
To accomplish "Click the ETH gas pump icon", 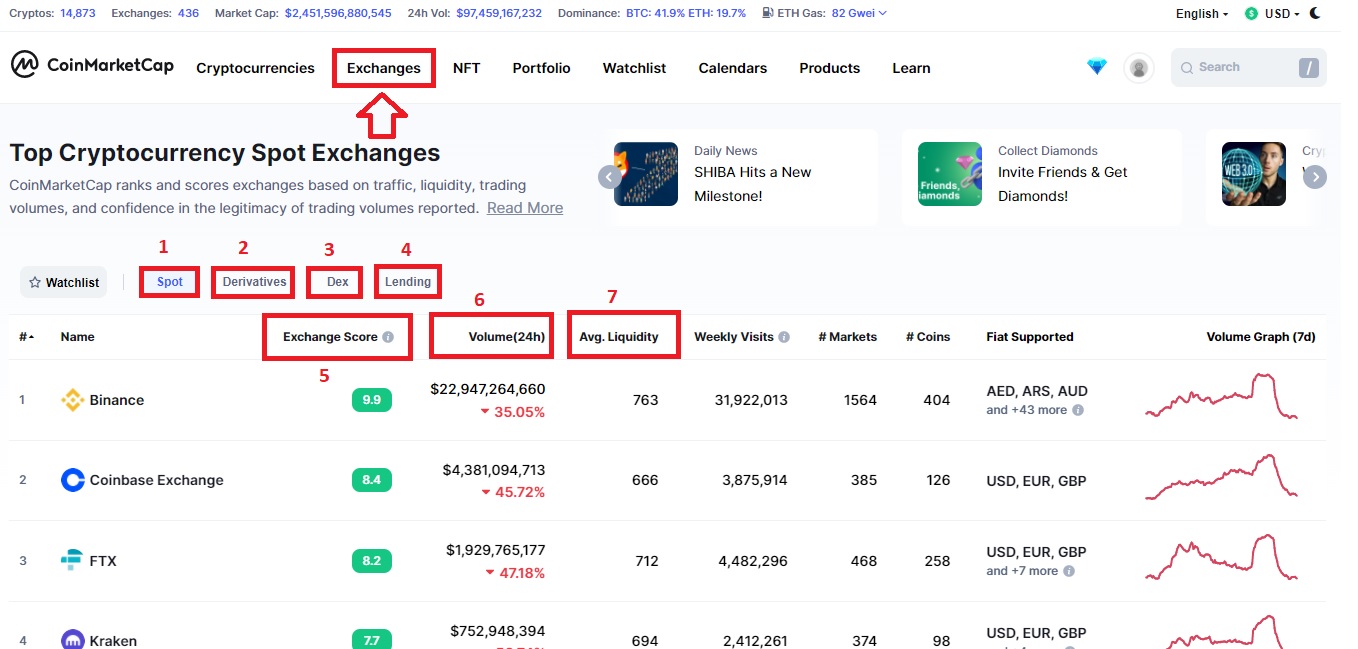I will 767,13.
